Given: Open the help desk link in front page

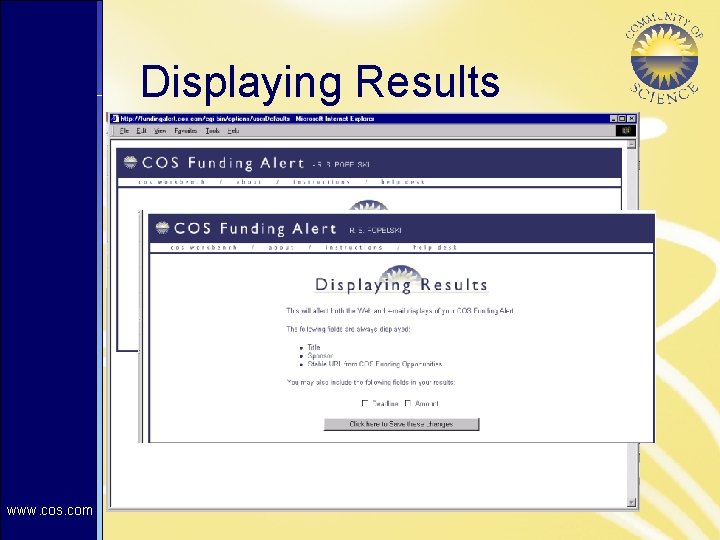Looking at the screenshot, I should [435, 248].
